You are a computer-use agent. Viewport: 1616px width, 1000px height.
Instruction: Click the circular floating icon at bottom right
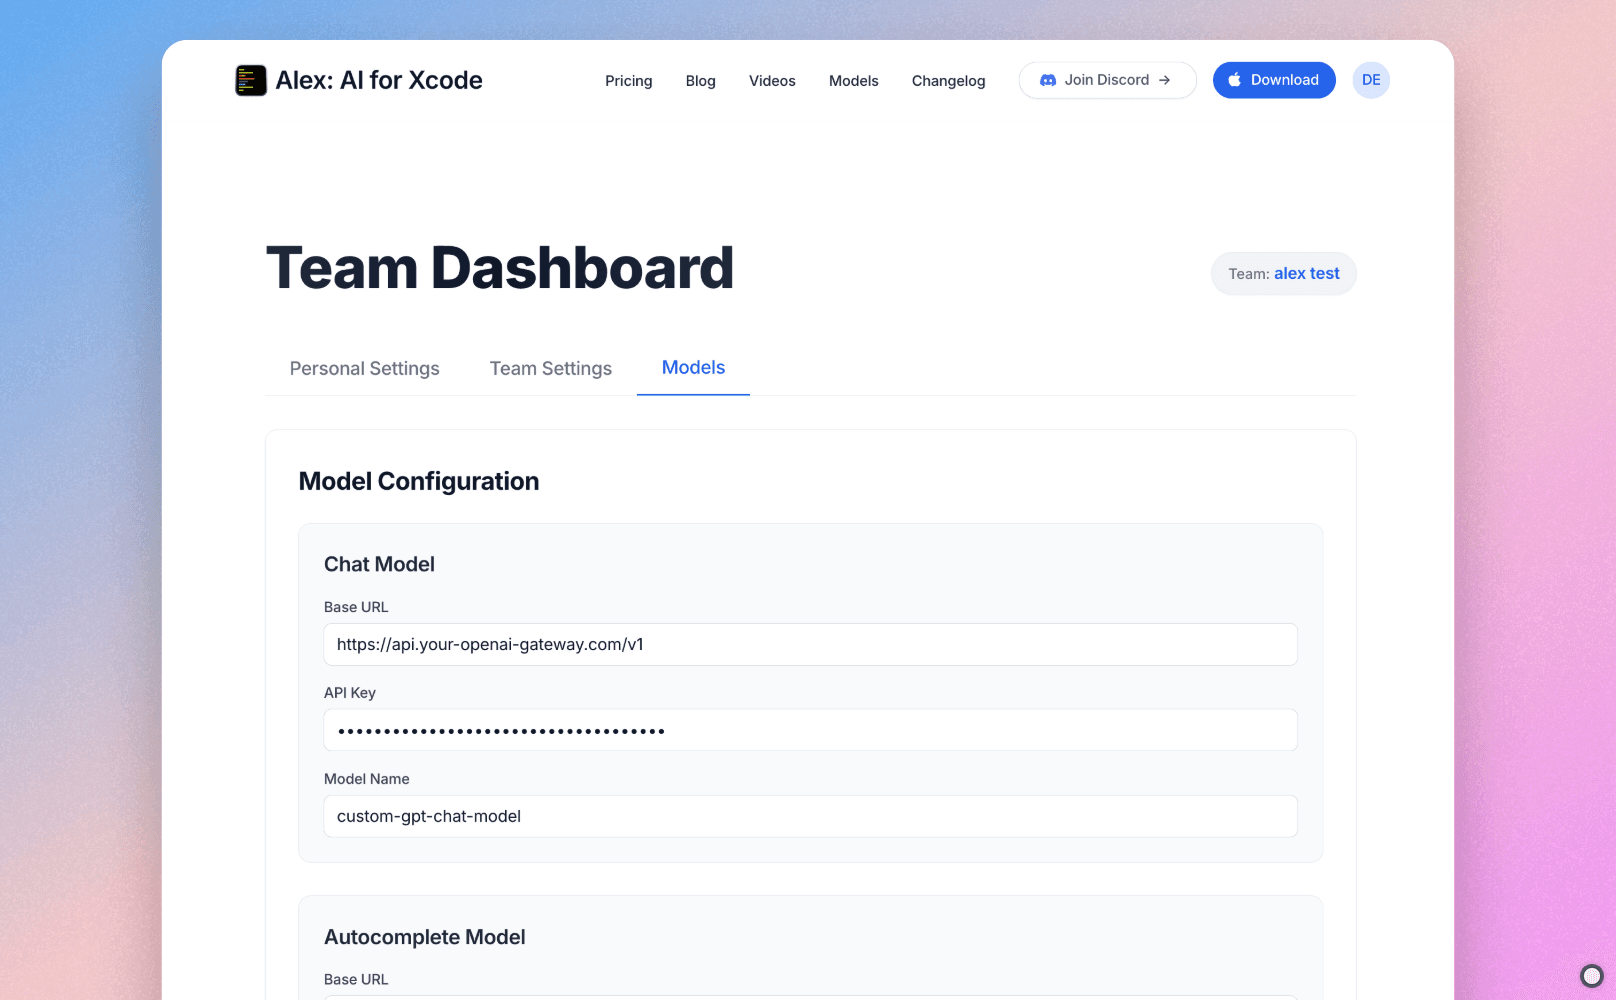[x=1591, y=975]
